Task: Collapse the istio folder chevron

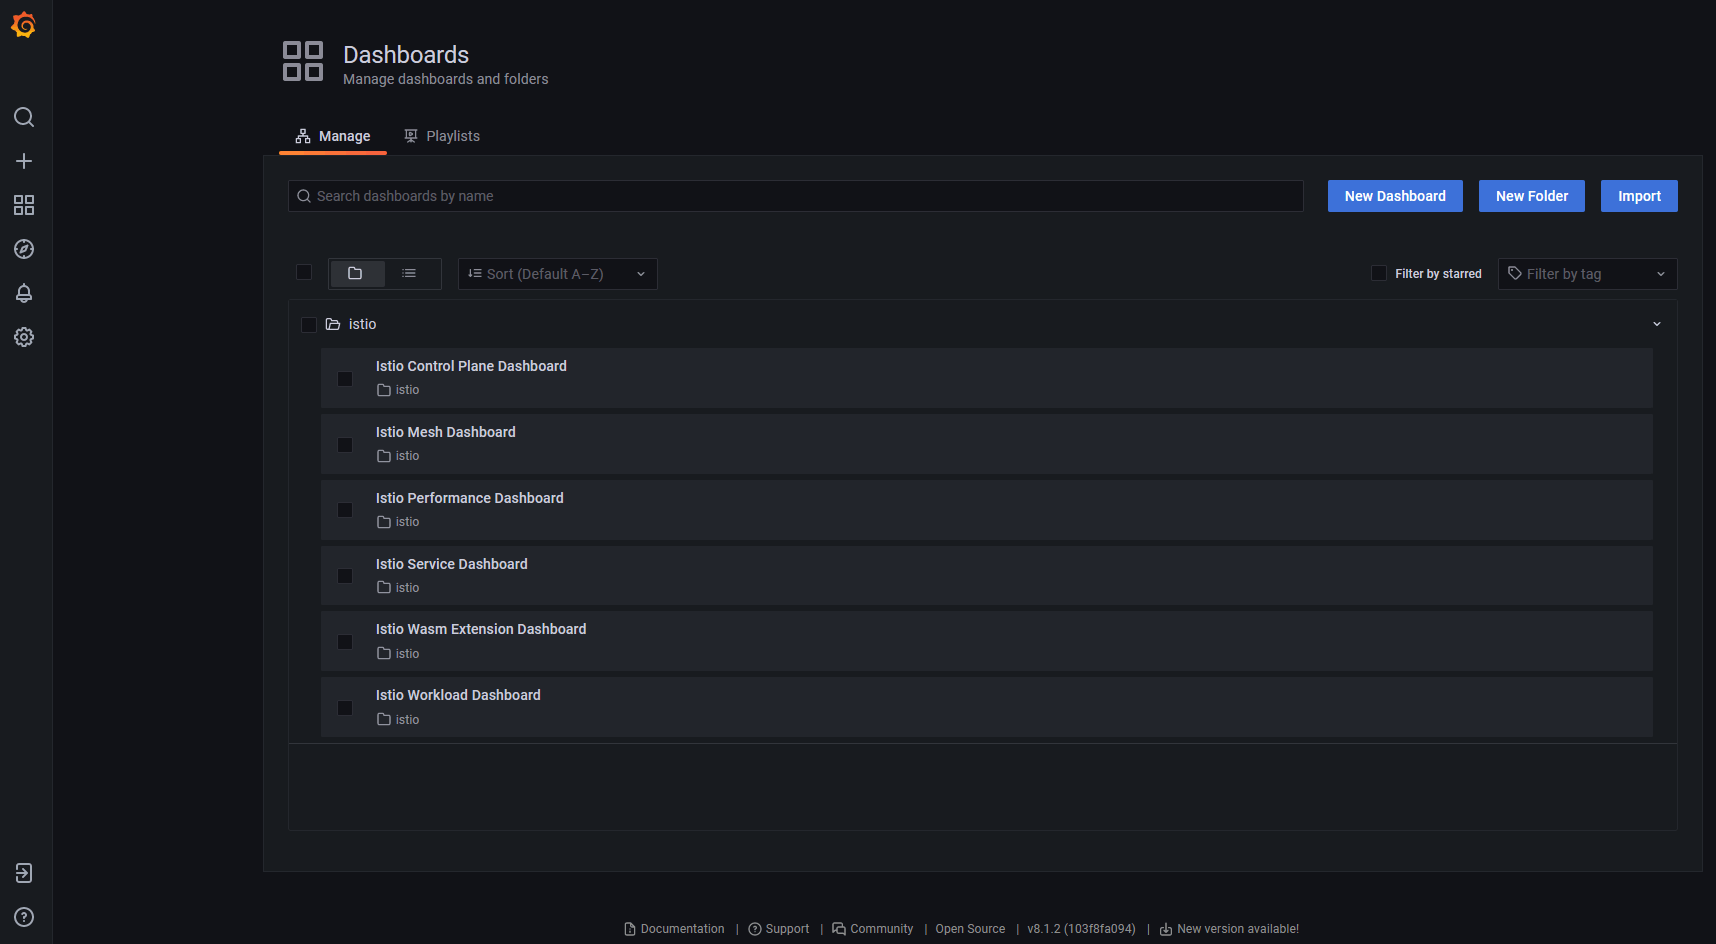Action: pos(1657,324)
